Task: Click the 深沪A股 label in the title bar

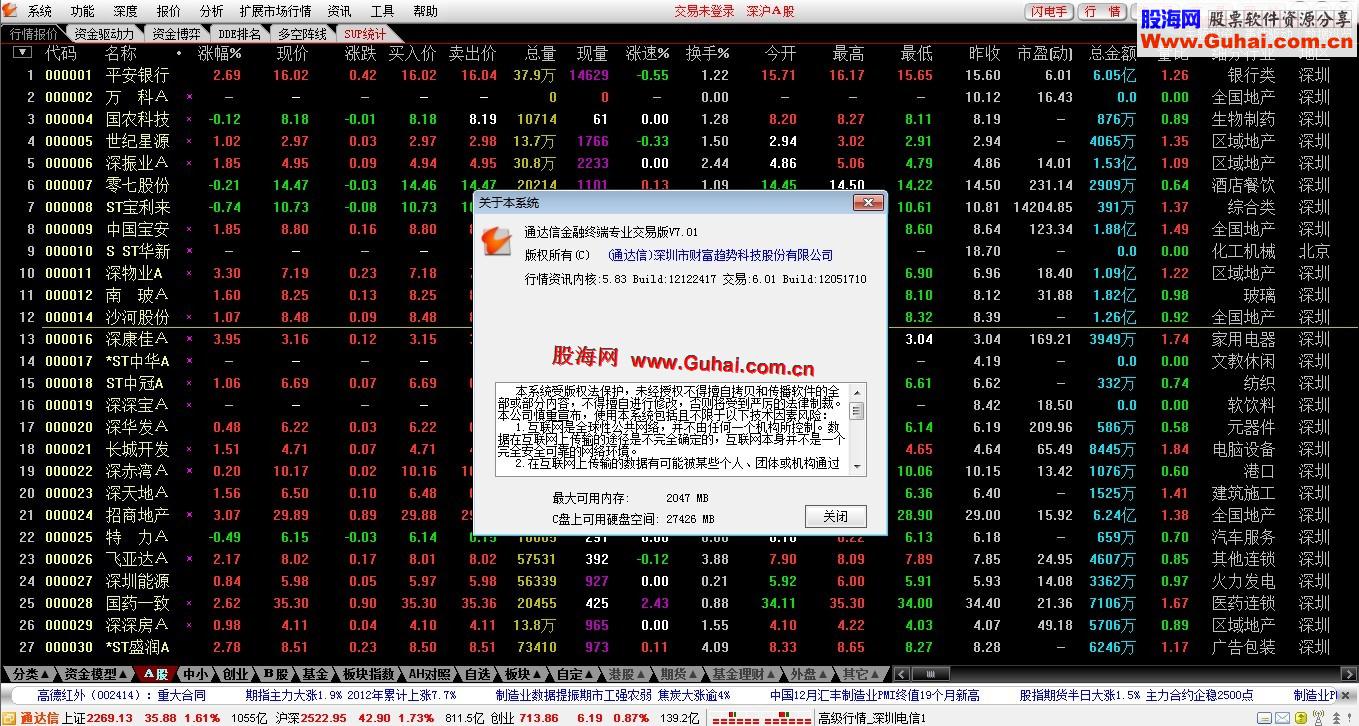Action: pos(770,11)
